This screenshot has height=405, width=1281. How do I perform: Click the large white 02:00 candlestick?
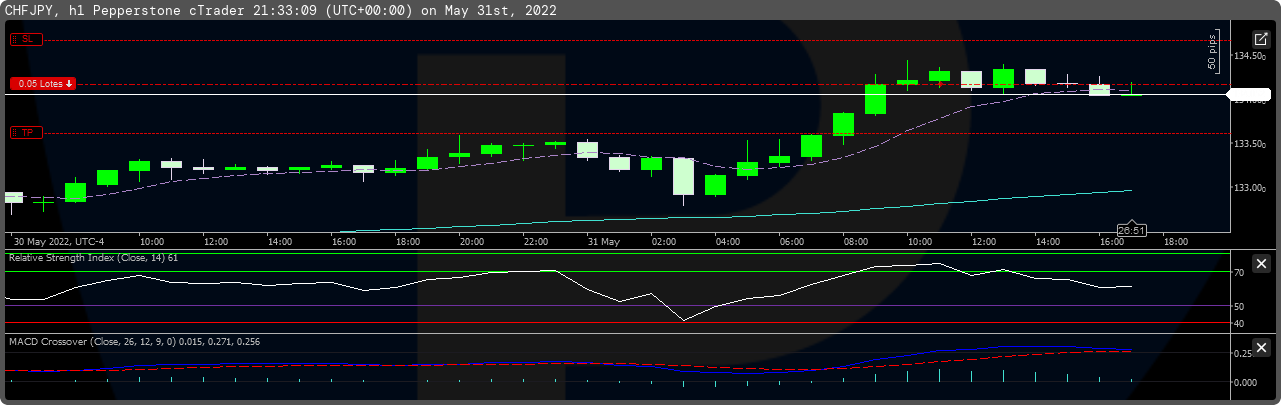pyautogui.click(x=683, y=176)
